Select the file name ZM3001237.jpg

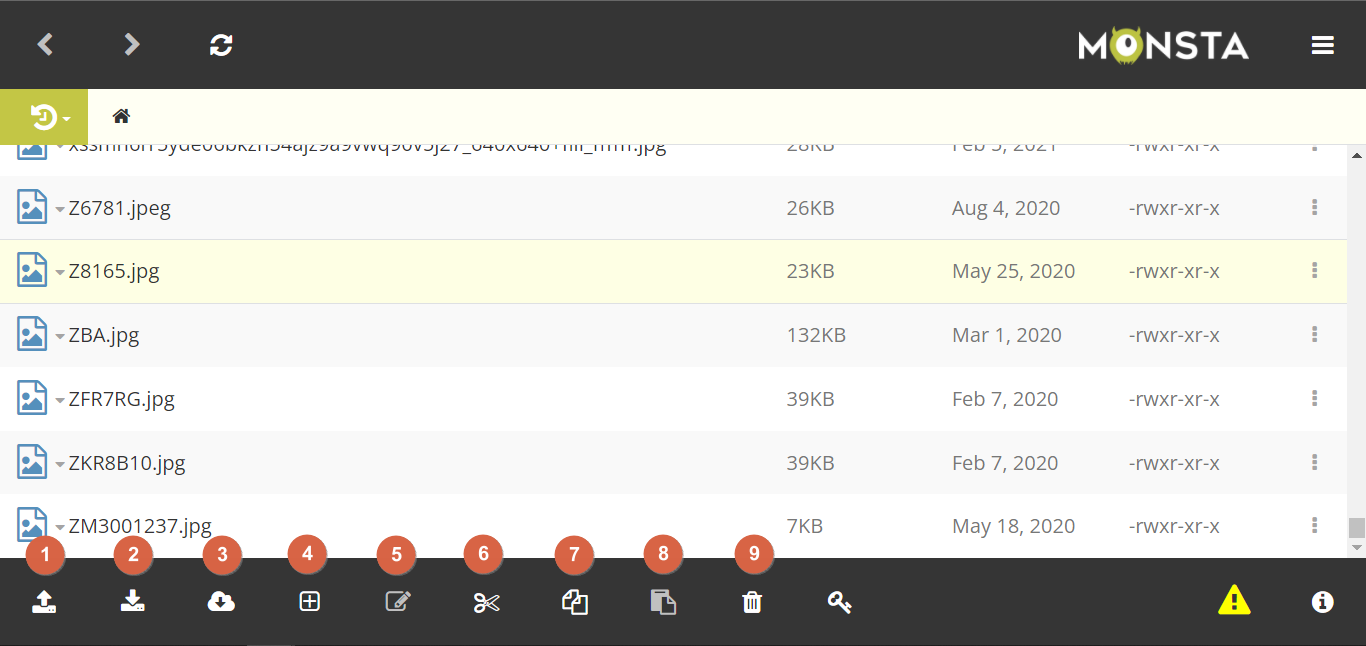point(140,527)
